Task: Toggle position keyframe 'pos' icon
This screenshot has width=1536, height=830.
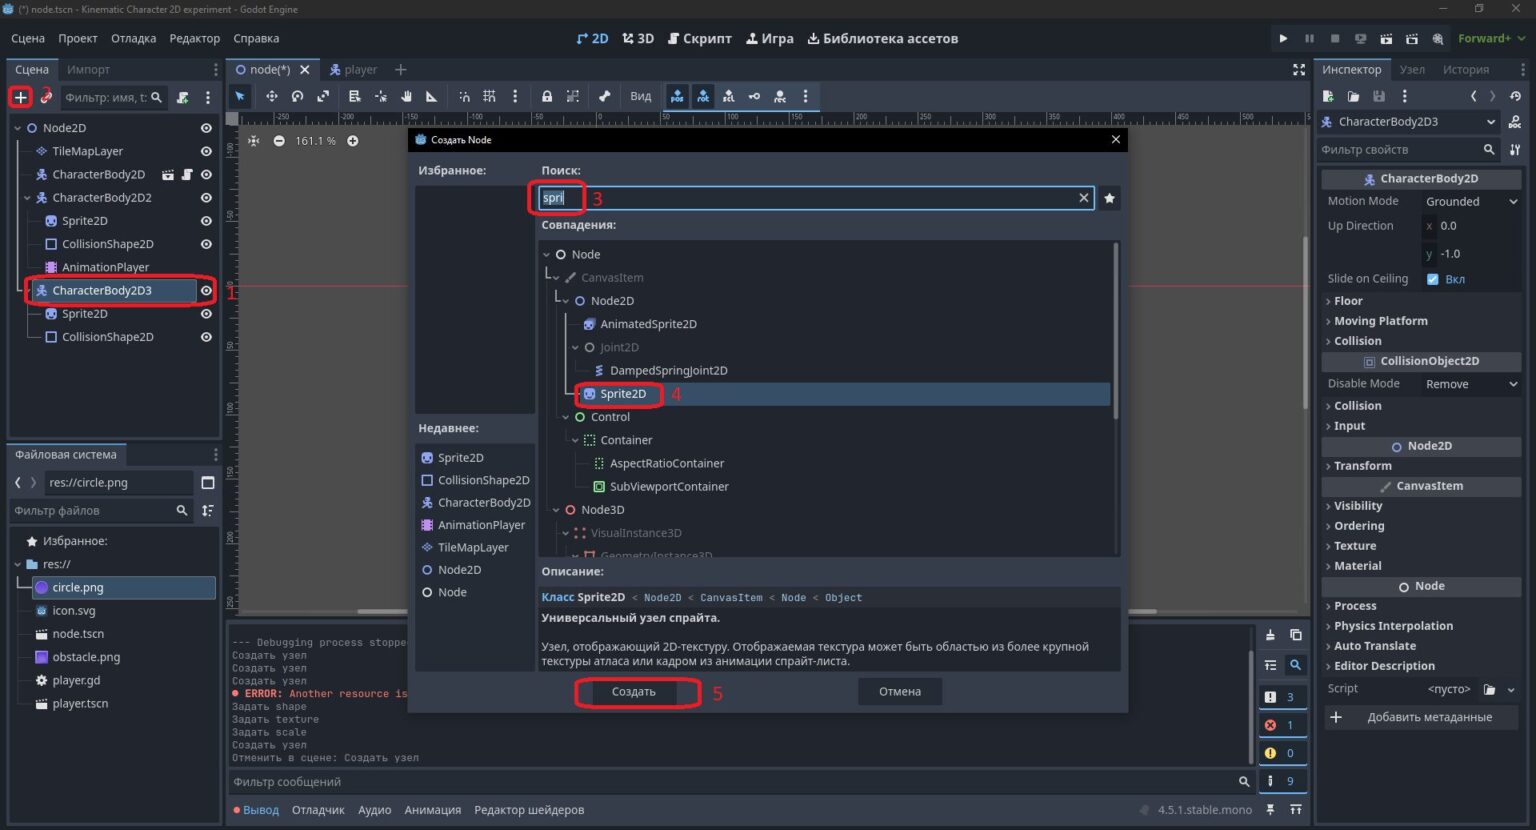Action: pos(677,97)
